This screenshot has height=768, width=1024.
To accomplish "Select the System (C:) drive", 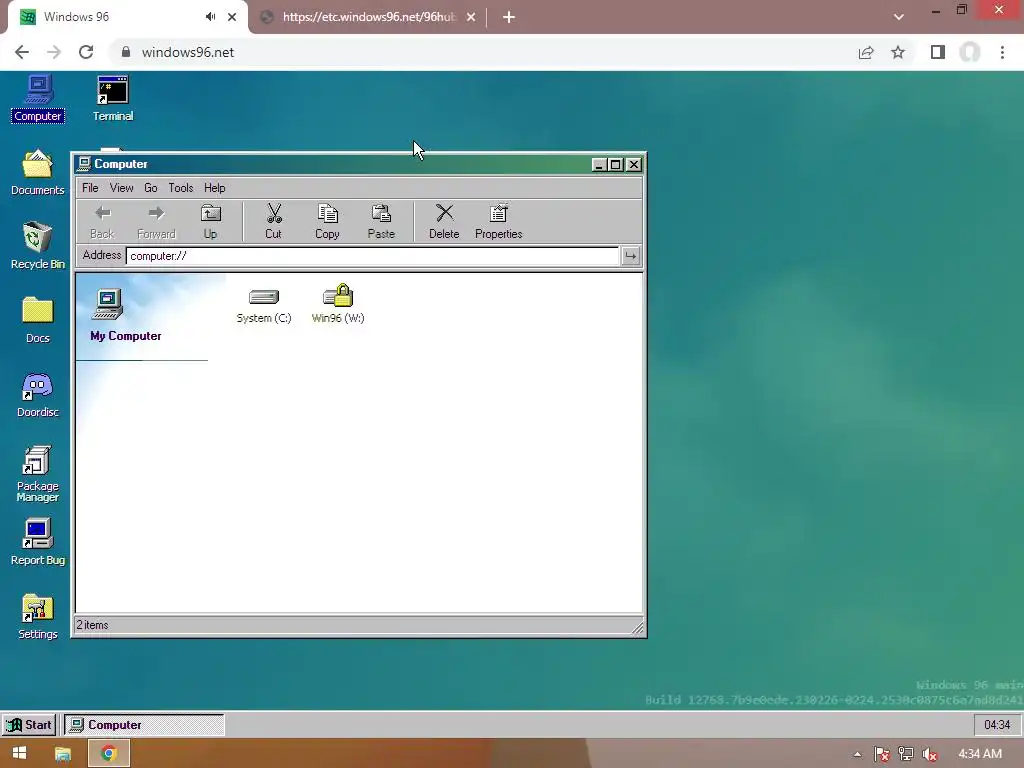I will [264, 305].
